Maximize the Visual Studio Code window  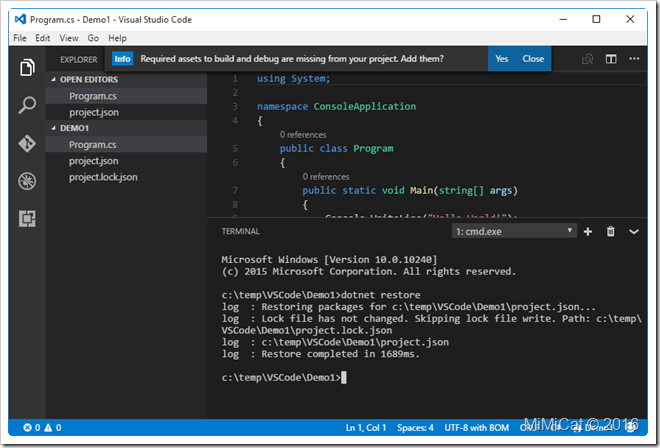click(596, 19)
